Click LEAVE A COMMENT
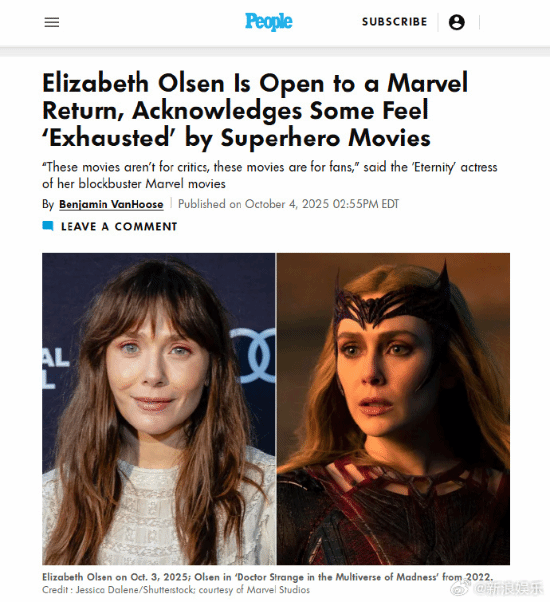This screenshot has height=602, width=550. (x=119, y=227)
